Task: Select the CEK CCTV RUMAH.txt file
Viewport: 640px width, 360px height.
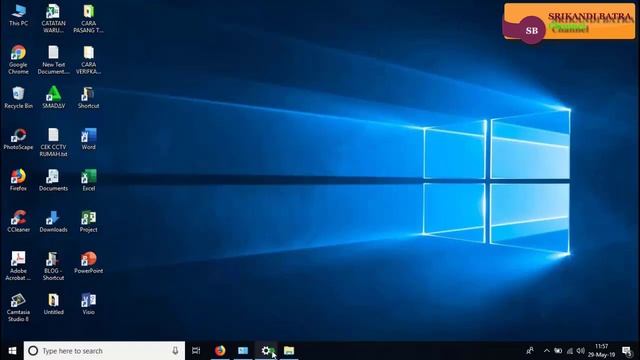Action: [53, 142]
